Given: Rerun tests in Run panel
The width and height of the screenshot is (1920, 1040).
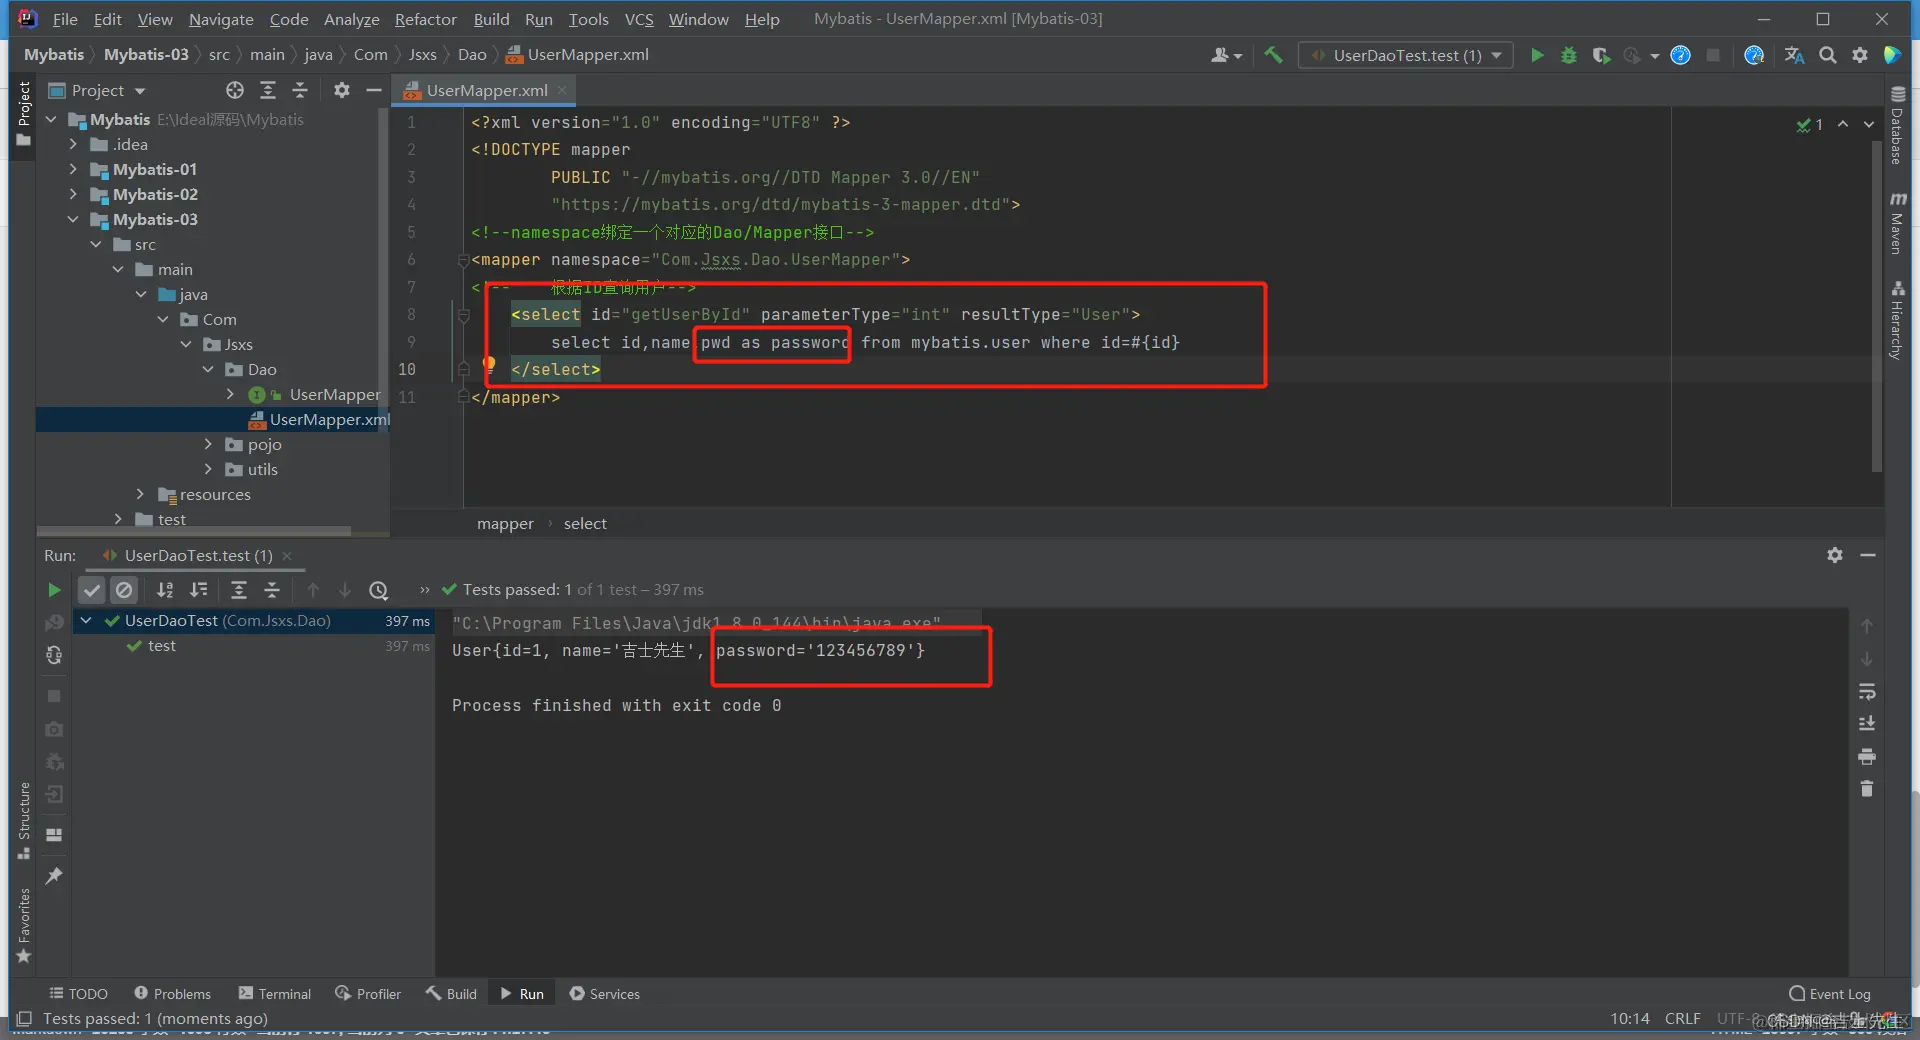Looking at the screenshot, I should [x=54, y=590].
